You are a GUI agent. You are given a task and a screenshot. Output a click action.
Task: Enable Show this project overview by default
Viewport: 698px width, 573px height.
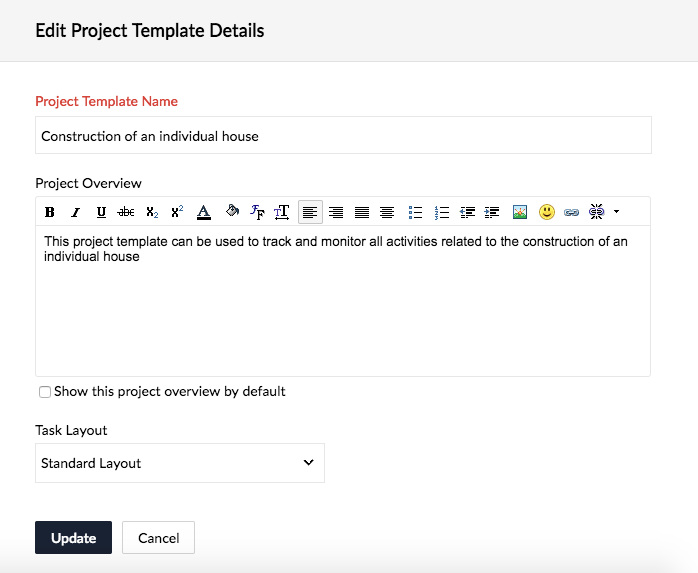coord(45,392)
